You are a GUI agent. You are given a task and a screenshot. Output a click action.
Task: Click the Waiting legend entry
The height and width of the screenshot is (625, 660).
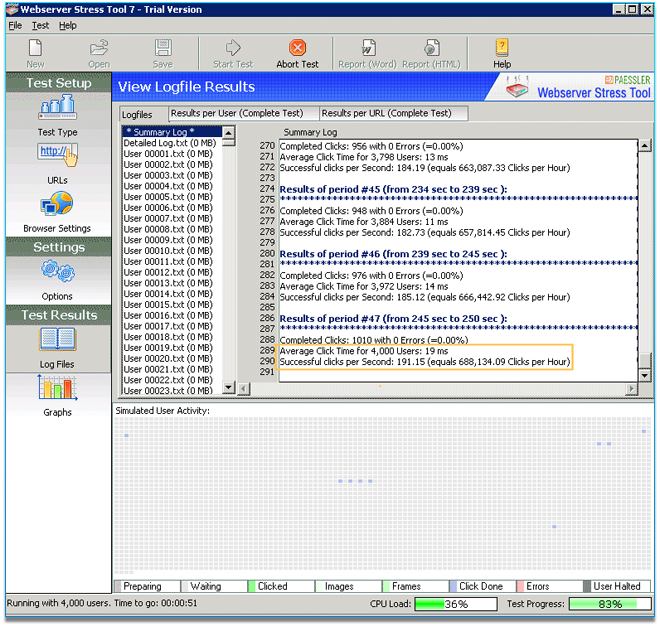click(x=214, y=586)
